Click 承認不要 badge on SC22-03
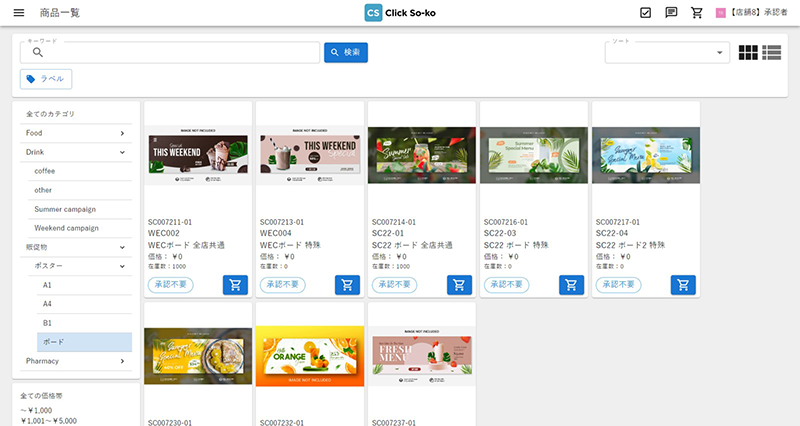 [x=507, y=285]
